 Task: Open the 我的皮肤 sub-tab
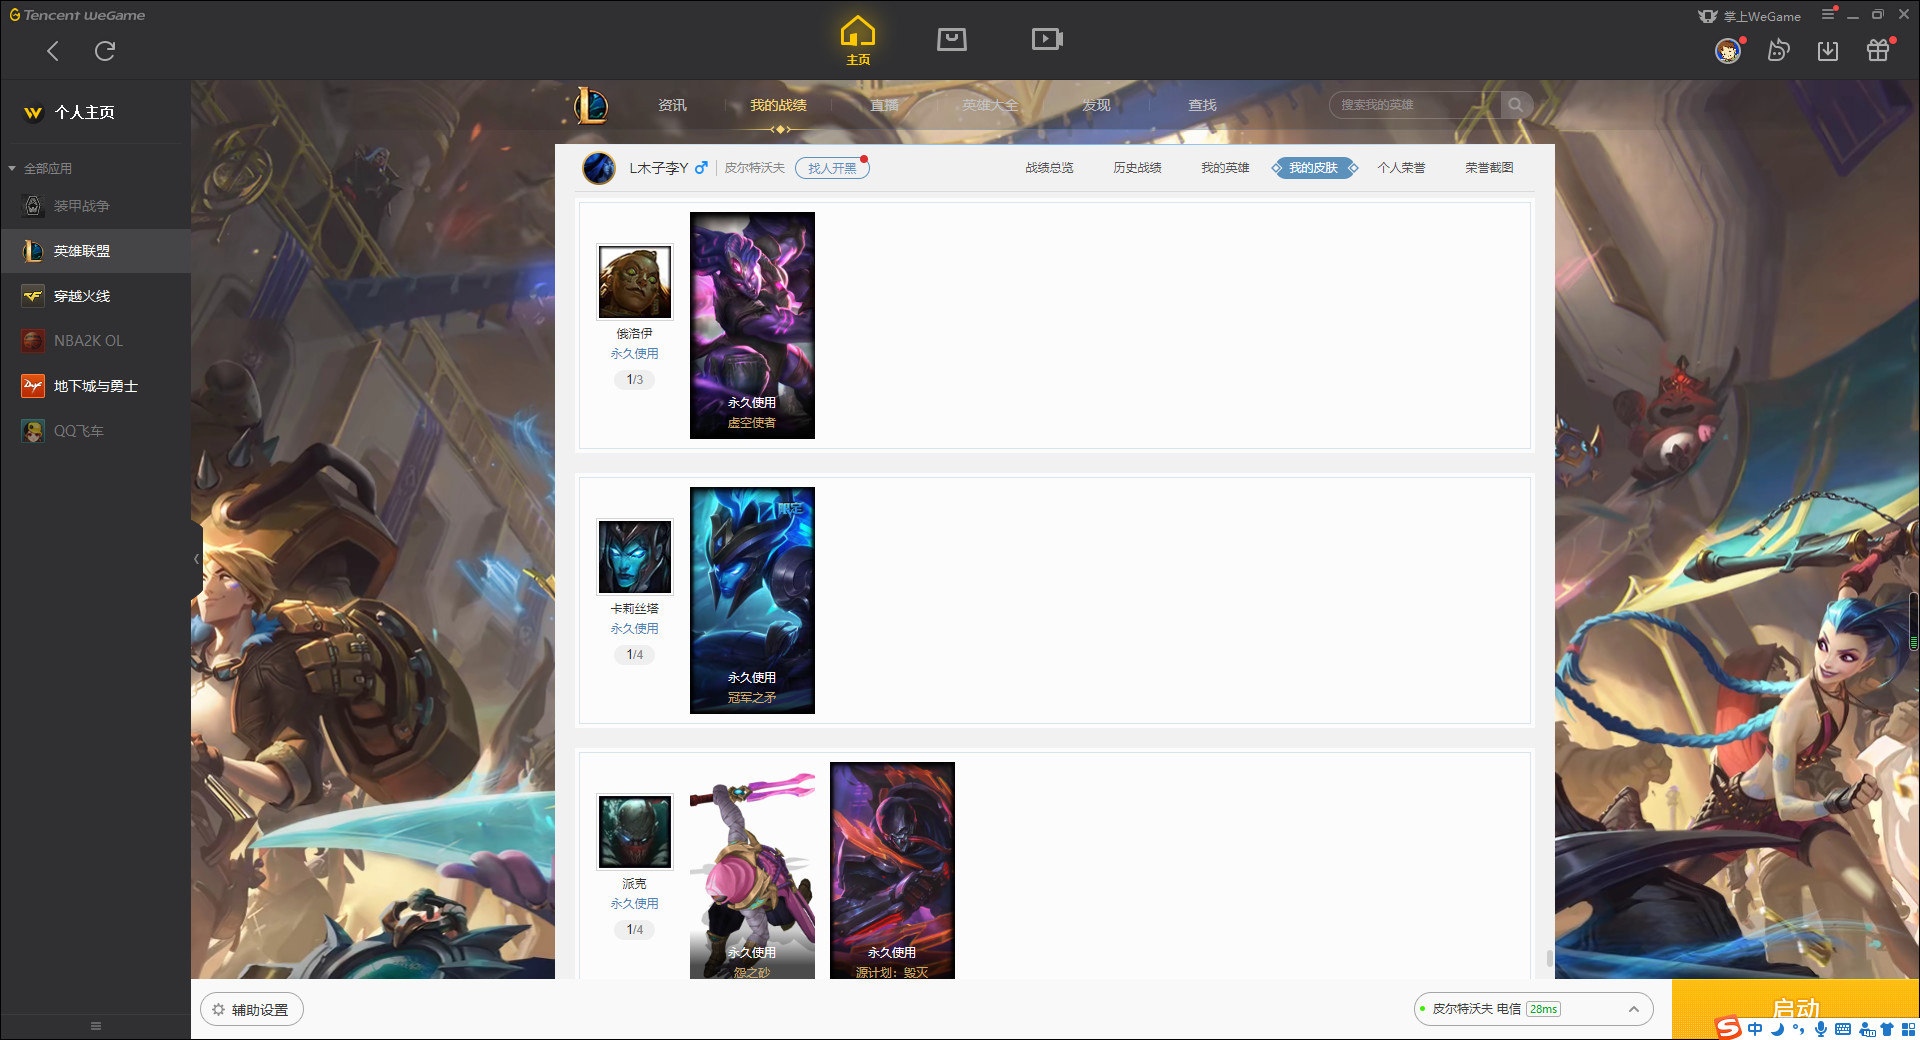pyautogui.click(x=1313, y=168)
